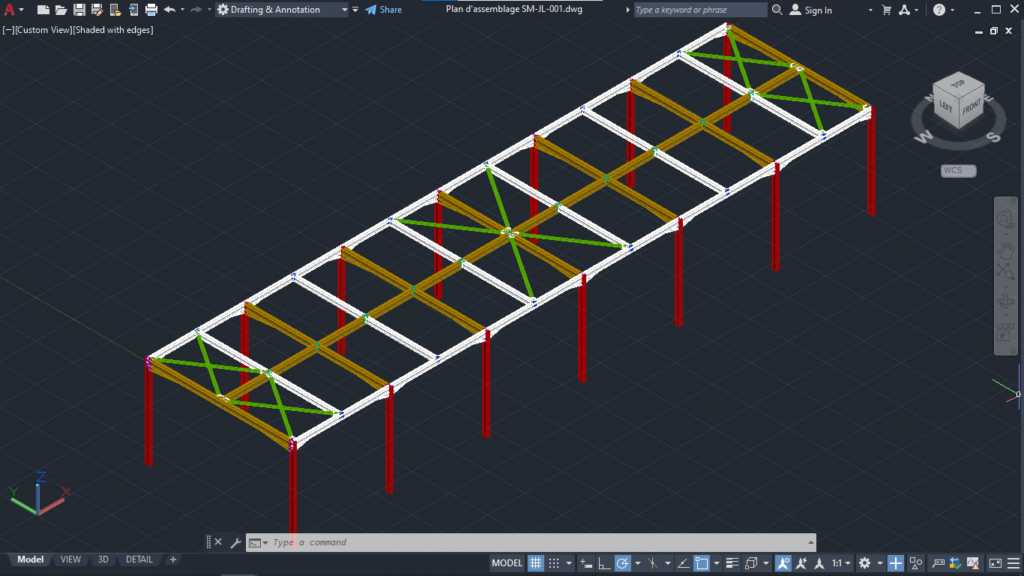Expand the Help dropdown arrow
Image resolution: width=1024 pixels, height=576 pixels.
(x=952, y=10)
